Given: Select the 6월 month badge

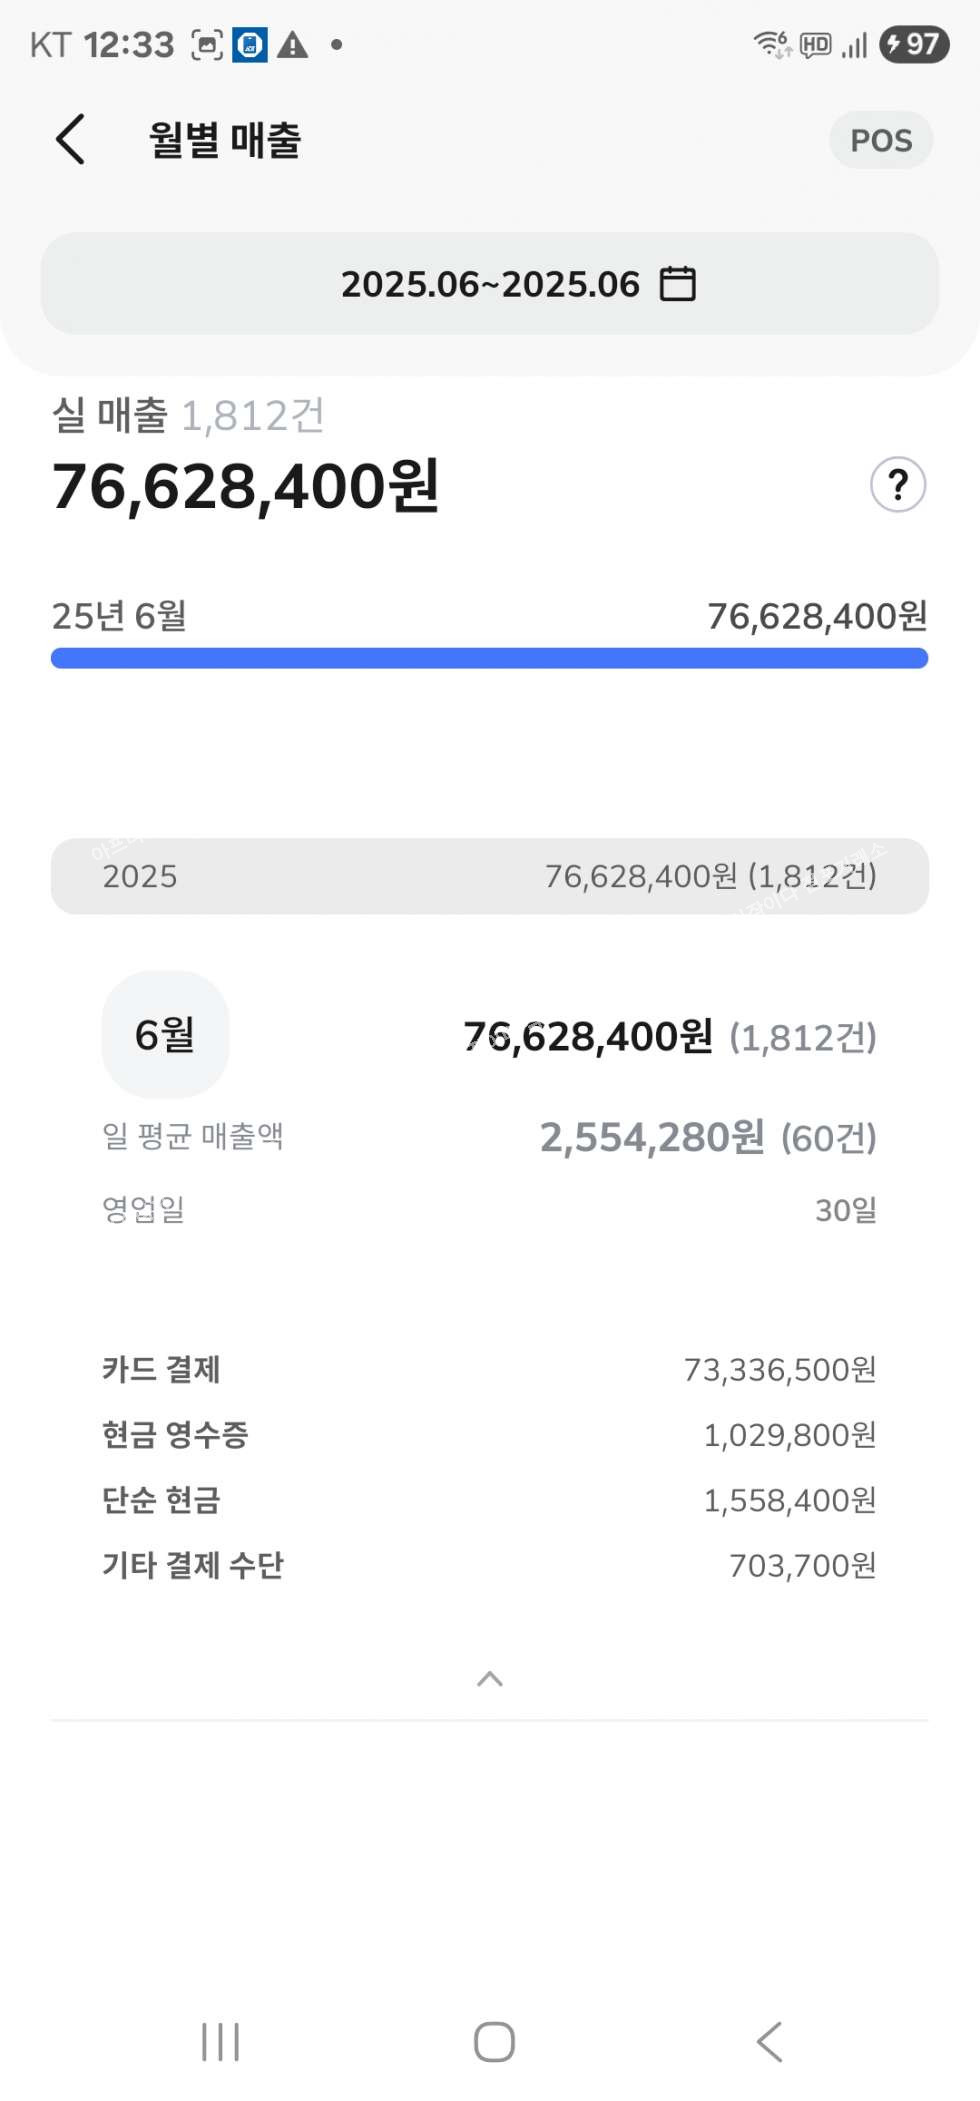Looking at the screenshot, I should pyautogui.click(x=165, y=1035).
